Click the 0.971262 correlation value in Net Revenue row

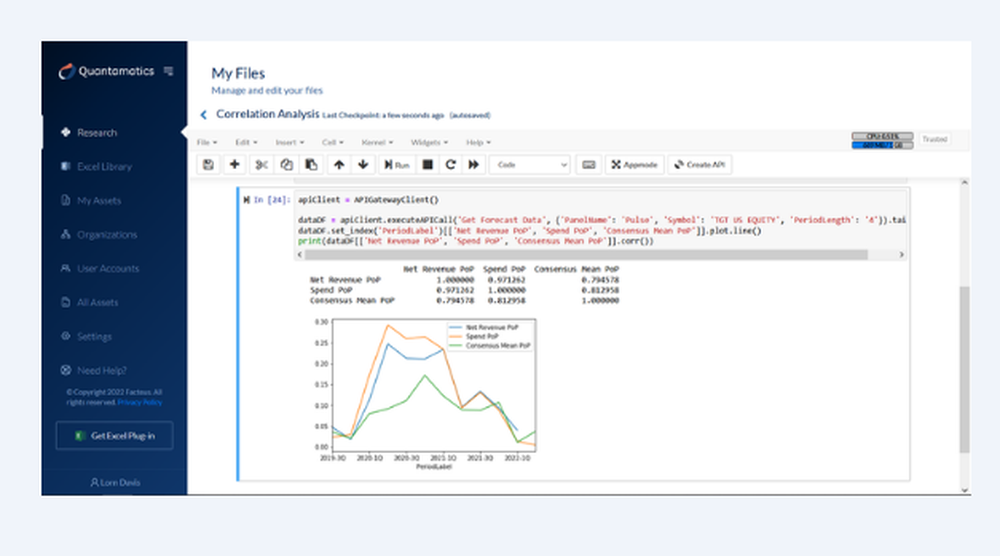506,279
